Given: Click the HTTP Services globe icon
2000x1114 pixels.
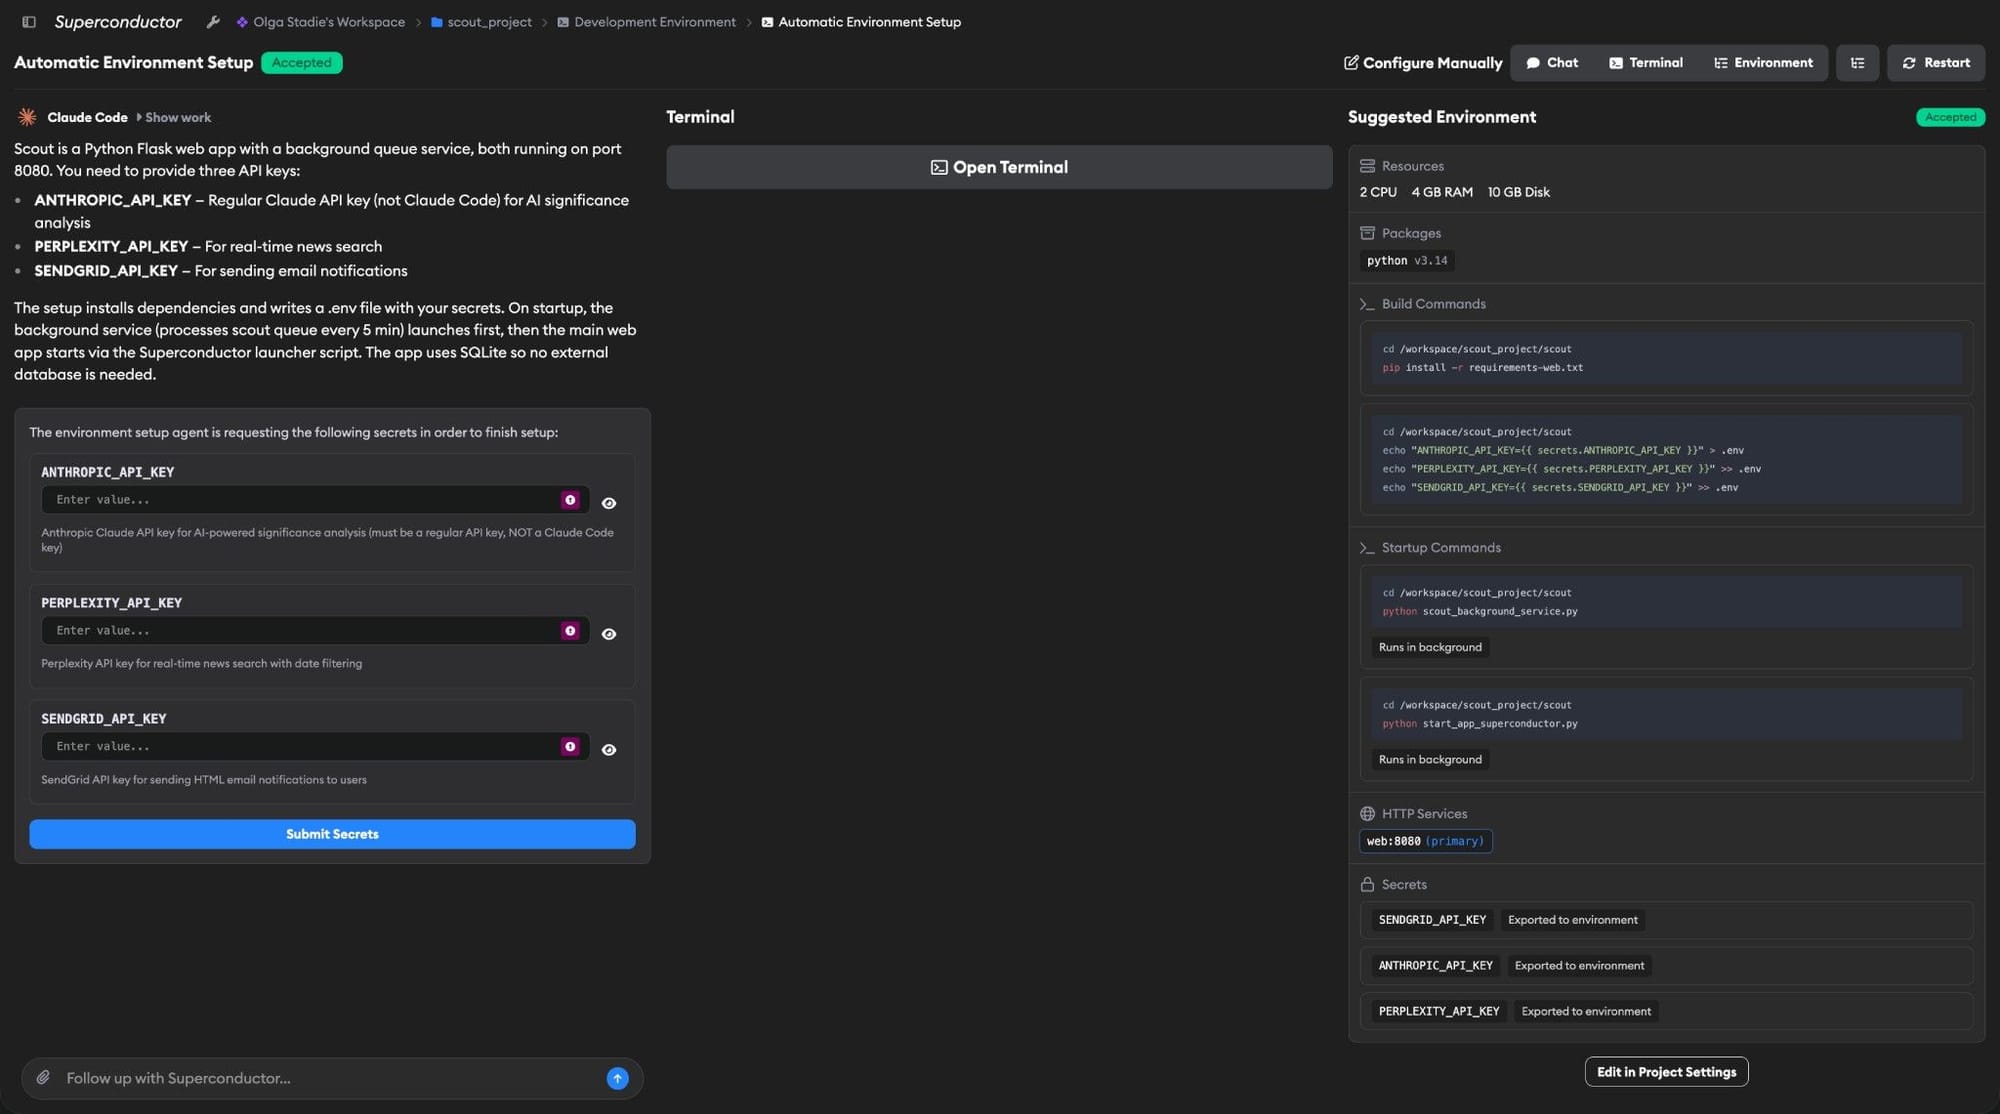Looking at the screenshot, I should tap(1367, 814).
